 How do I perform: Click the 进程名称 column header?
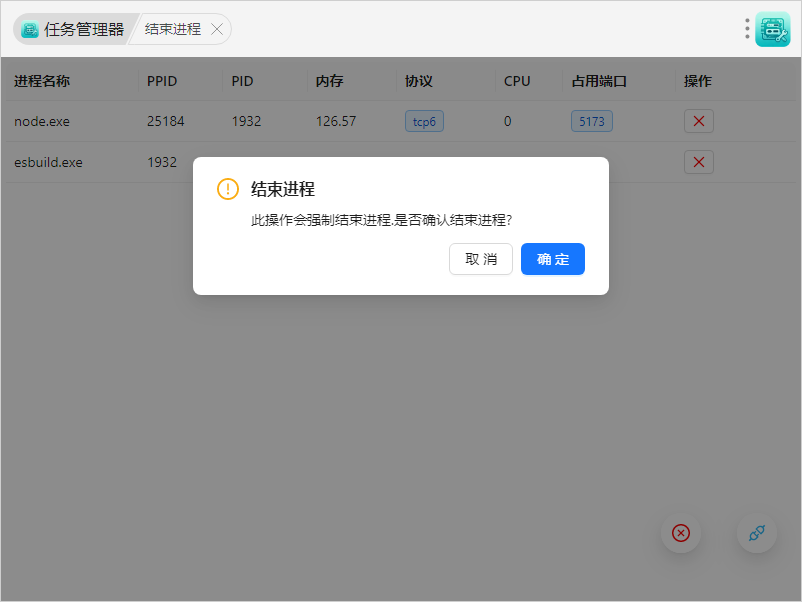click(42, 81)
